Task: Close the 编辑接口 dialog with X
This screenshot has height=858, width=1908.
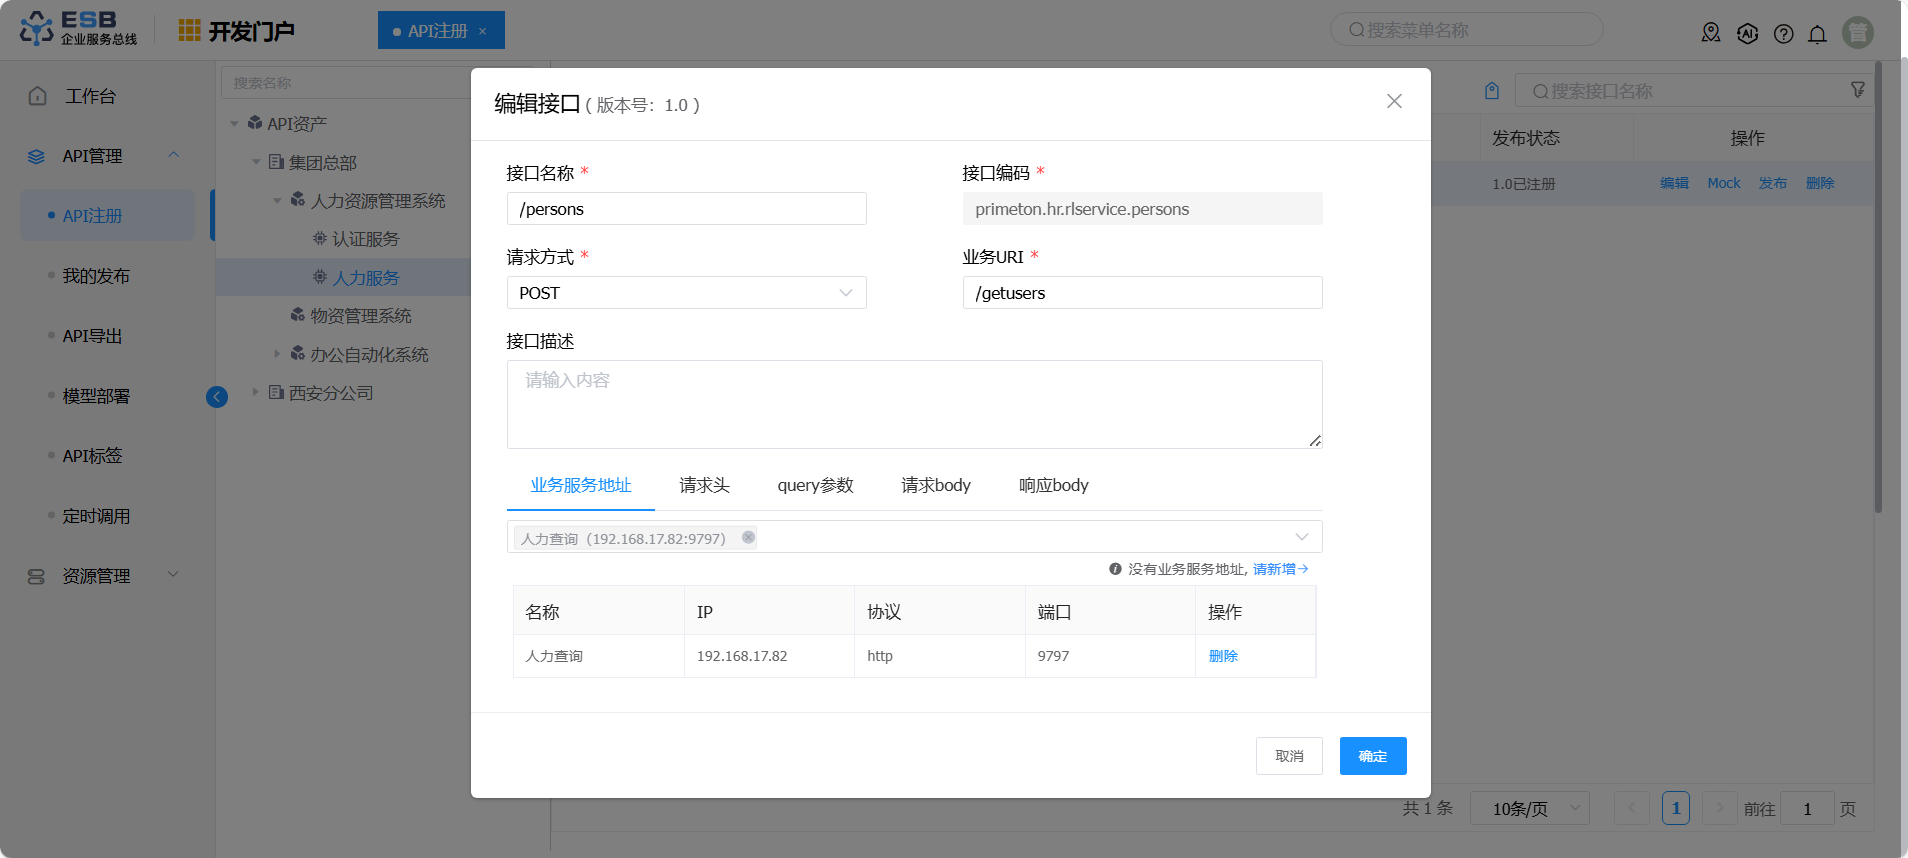Action: [x=1394, y=101]
